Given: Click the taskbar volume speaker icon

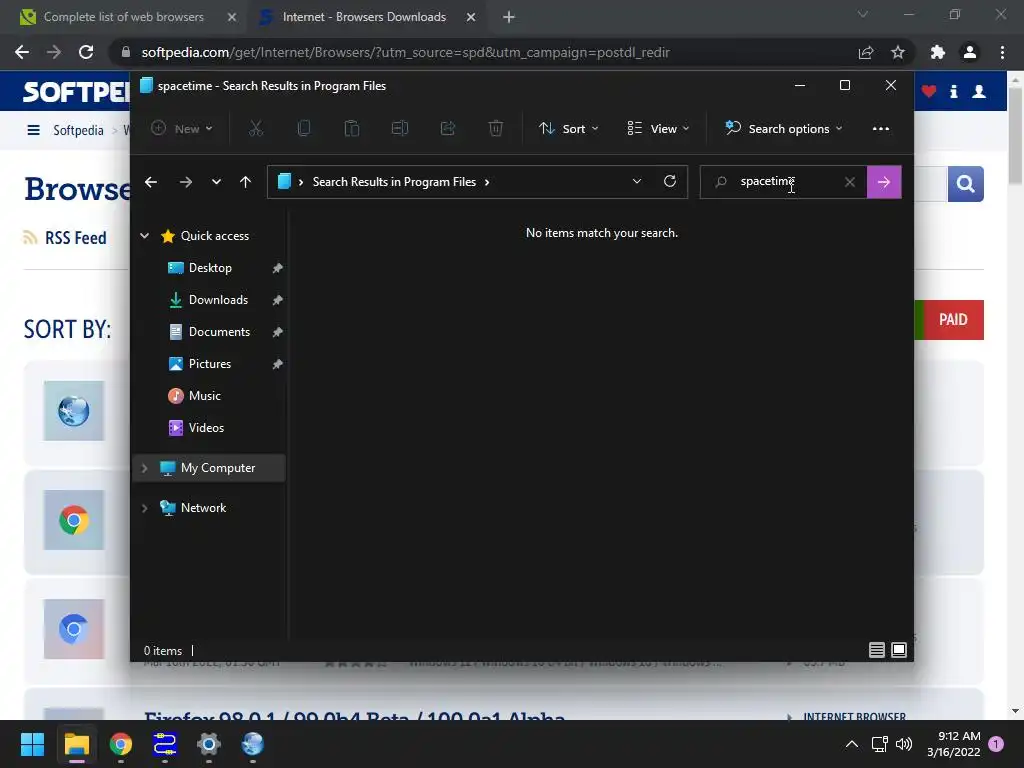Looking at the screenshot, I should (904, 744).
